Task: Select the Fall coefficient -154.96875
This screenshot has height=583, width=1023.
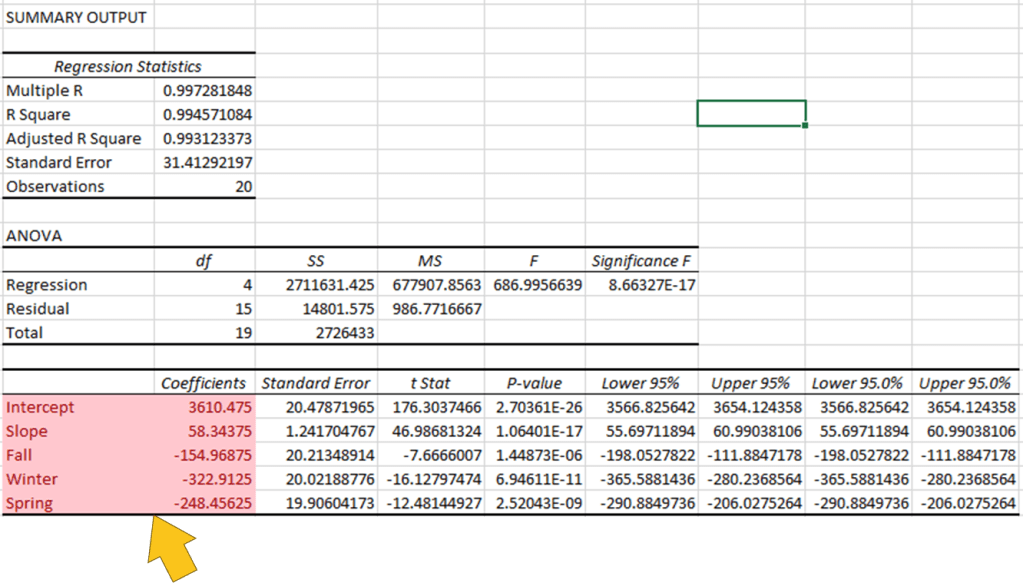Action: coord(209,455)
